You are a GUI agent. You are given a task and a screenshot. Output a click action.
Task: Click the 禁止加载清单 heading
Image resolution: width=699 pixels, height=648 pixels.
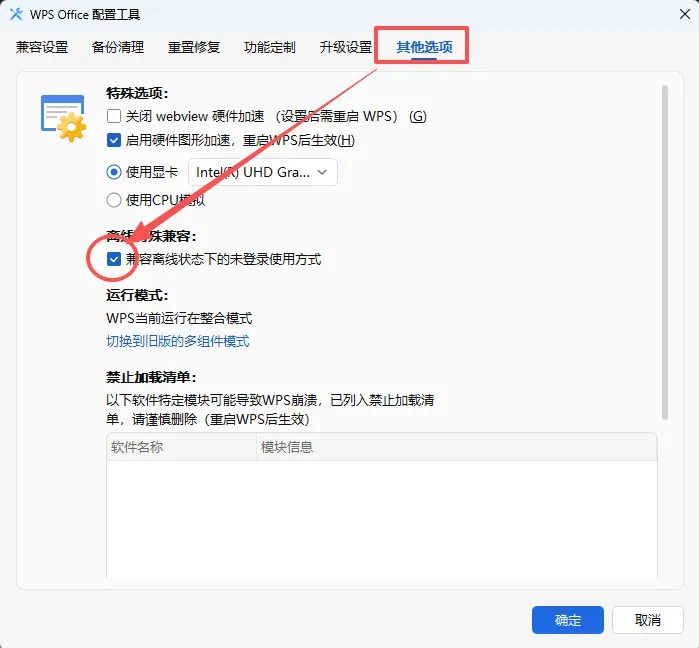click(151, 377)
